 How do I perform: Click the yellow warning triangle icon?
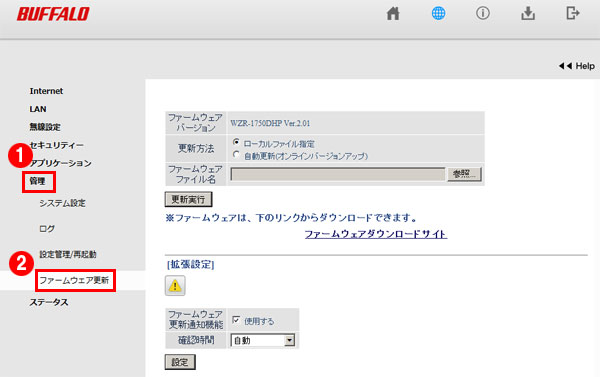(x=175, y=286)
